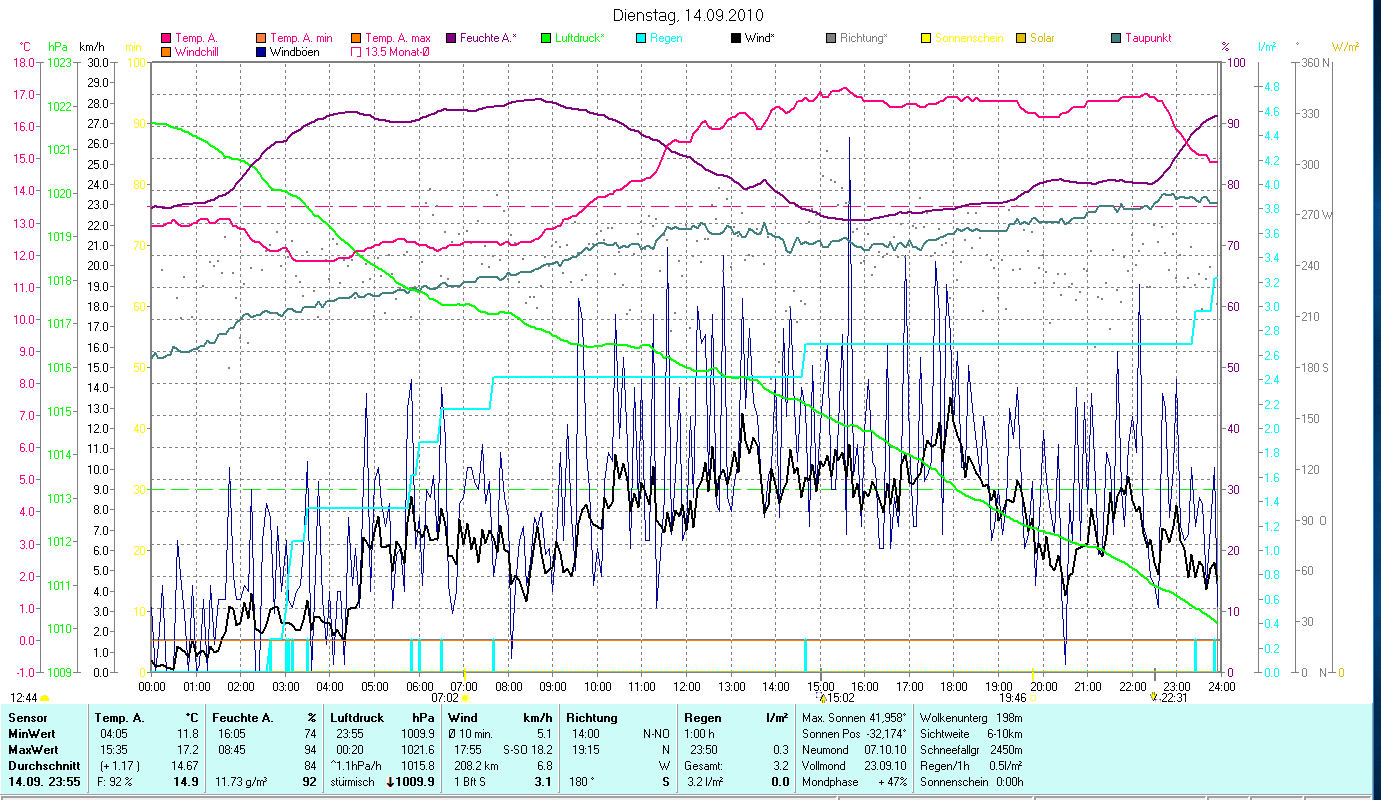This screenshot has height=800, width=1381.
Task: Click the moonset marker at 22:31
Action: pyautogui.click(x=1153, y=697)
